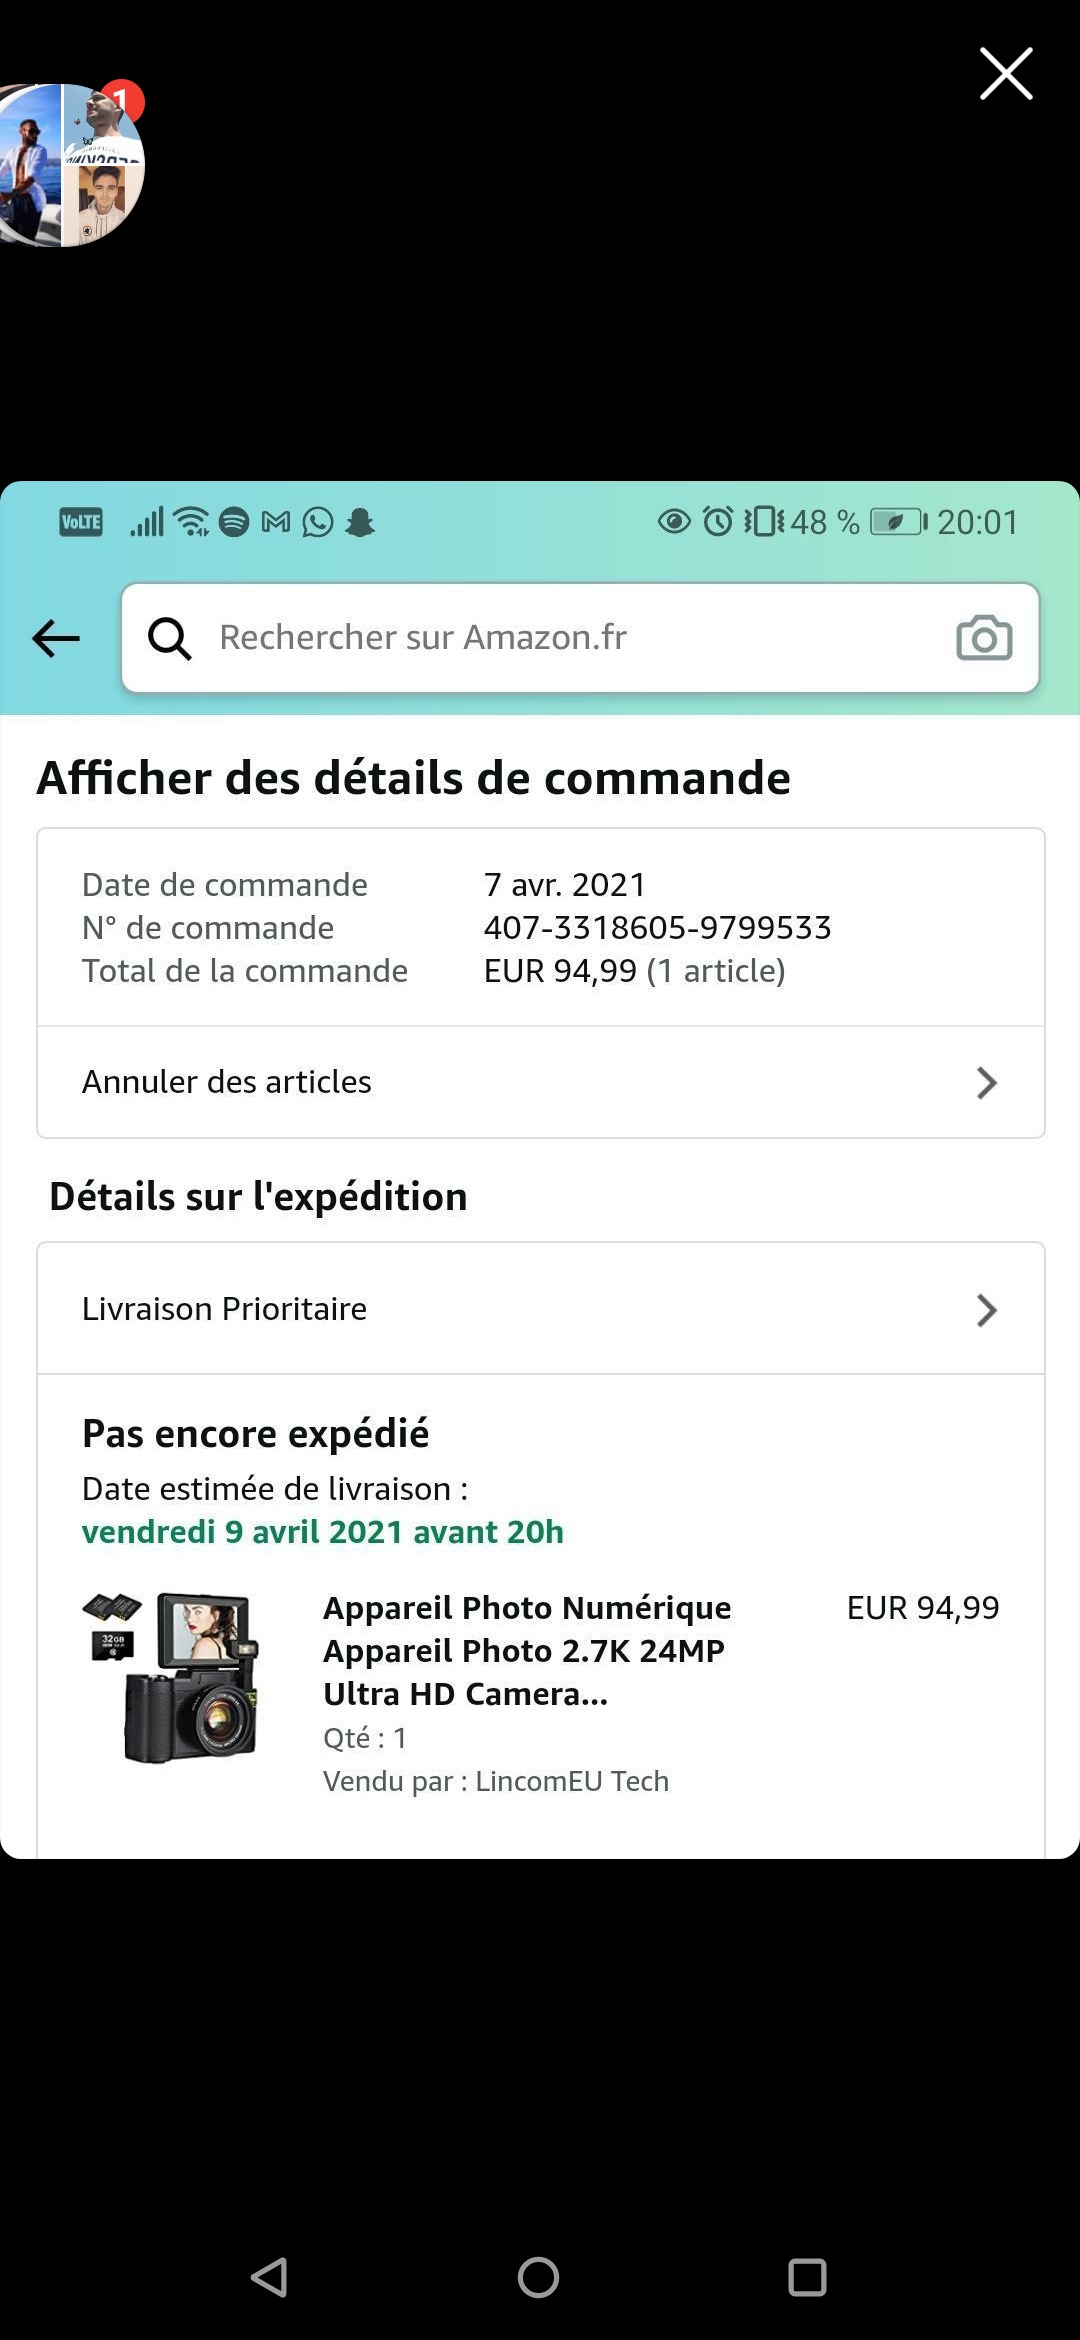
Task: Tap the Snapchat ghost notification icon
Action: tap(360, 522)
